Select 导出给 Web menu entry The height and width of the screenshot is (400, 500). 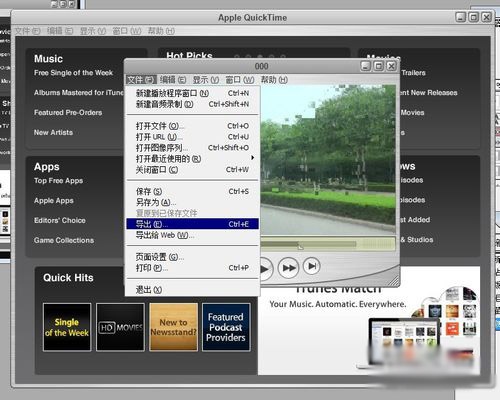192,235
